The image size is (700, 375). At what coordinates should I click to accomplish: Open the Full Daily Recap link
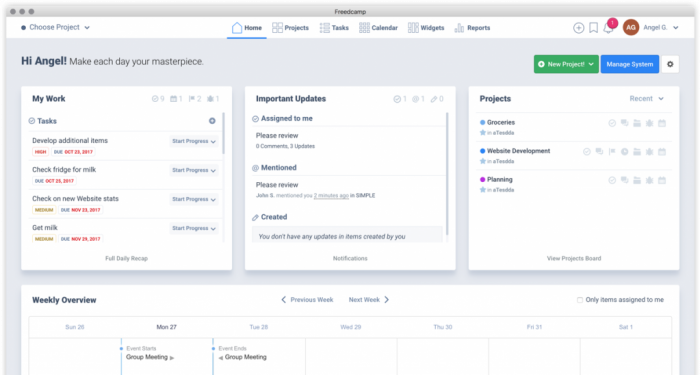tap(126, 258)
